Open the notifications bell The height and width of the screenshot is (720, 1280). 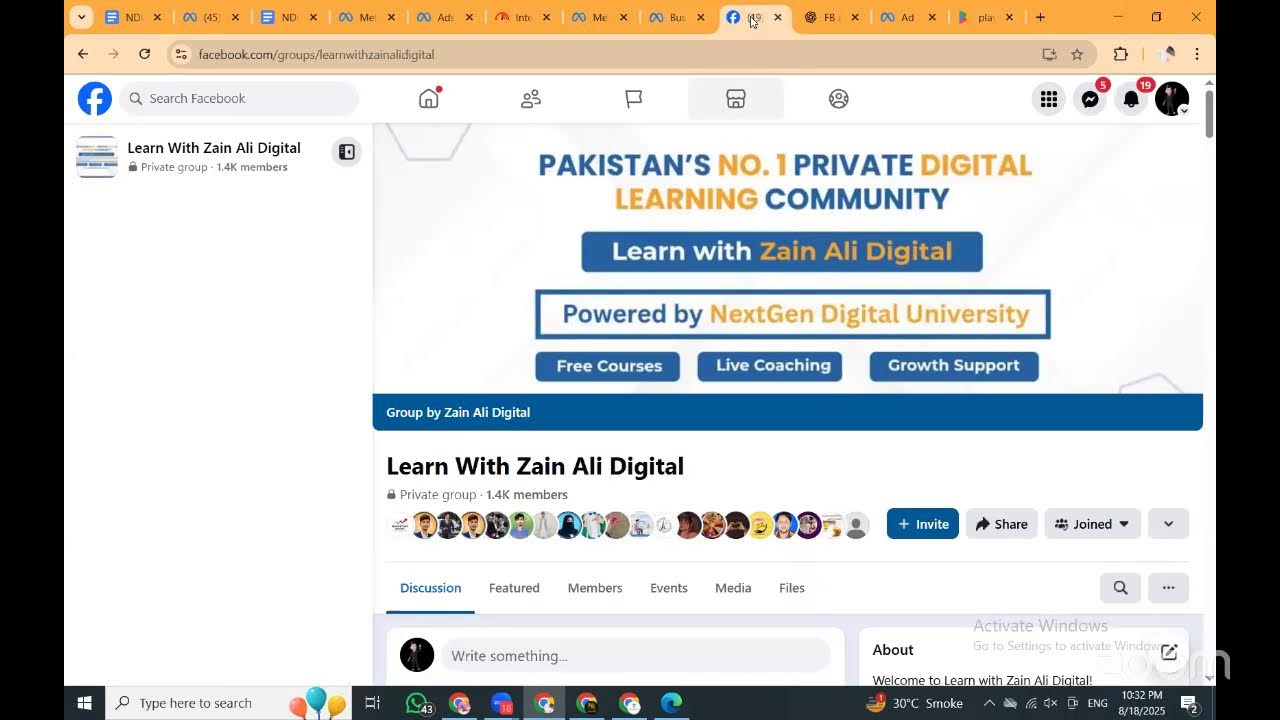pos(1131,99)
